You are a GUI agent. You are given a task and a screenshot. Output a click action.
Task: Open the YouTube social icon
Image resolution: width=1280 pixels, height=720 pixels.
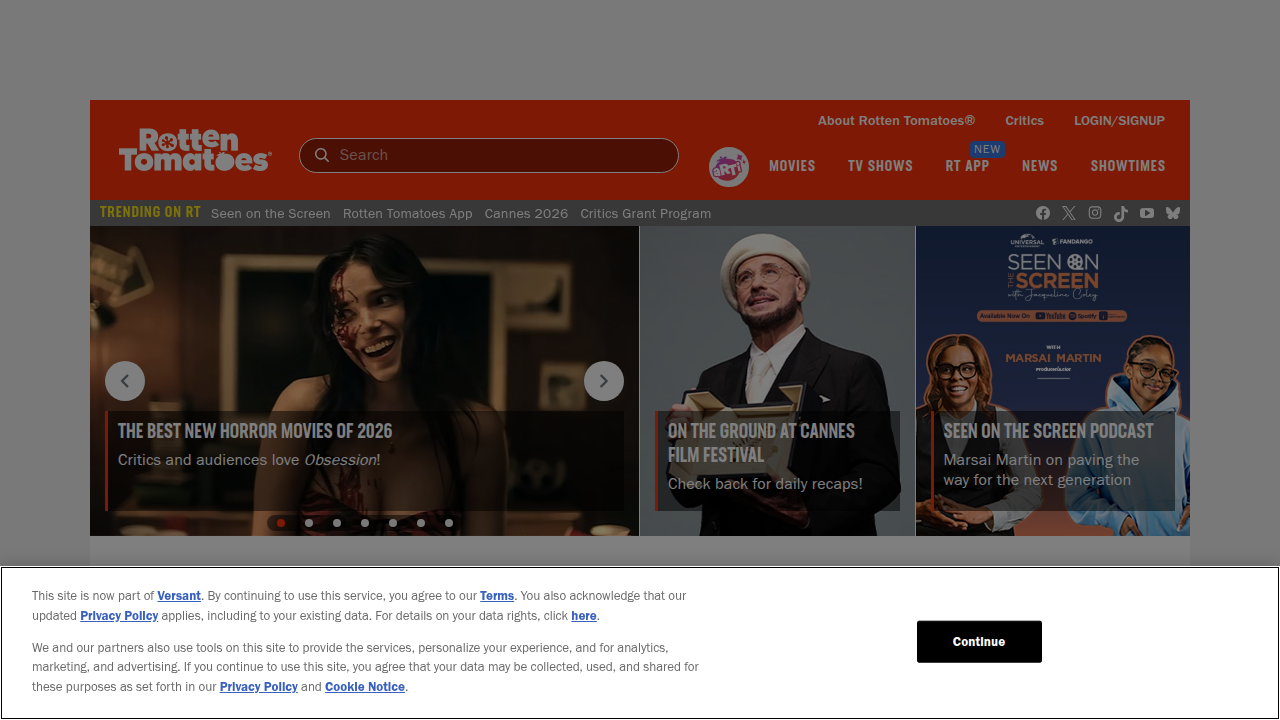click(x=1147, y=213)
